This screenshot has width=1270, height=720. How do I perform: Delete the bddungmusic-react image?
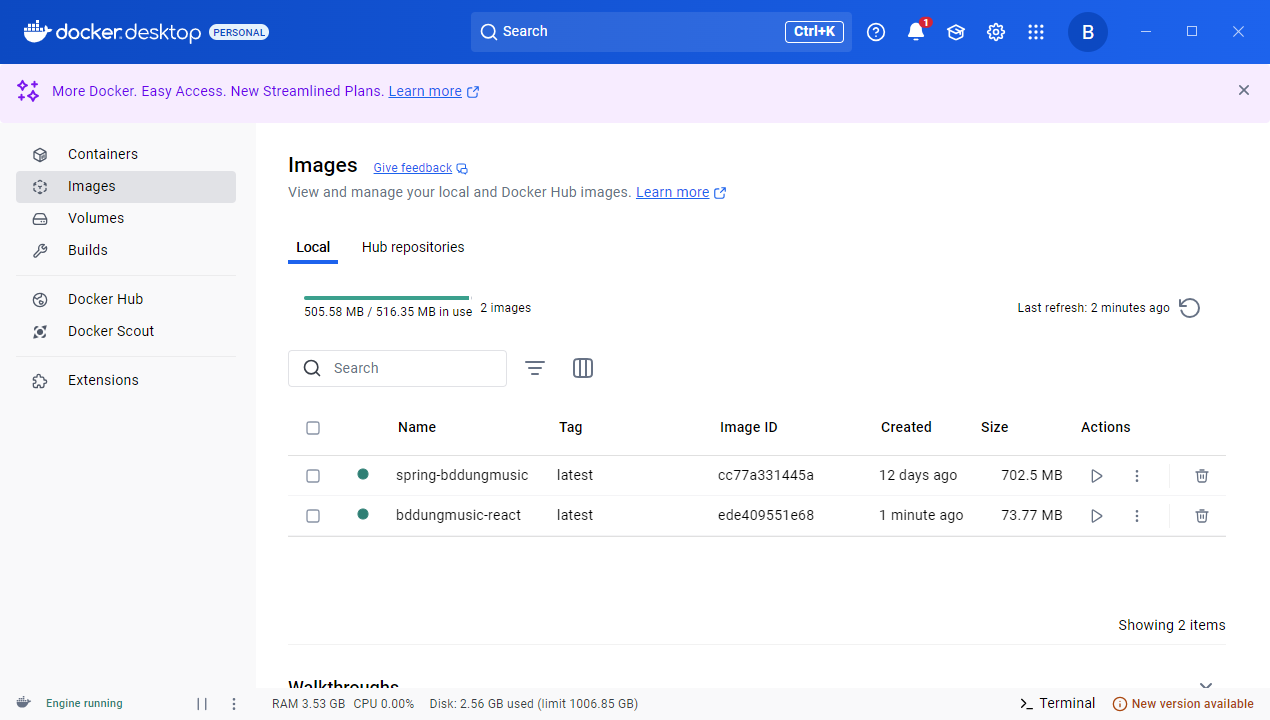(x=1202, y=516)
